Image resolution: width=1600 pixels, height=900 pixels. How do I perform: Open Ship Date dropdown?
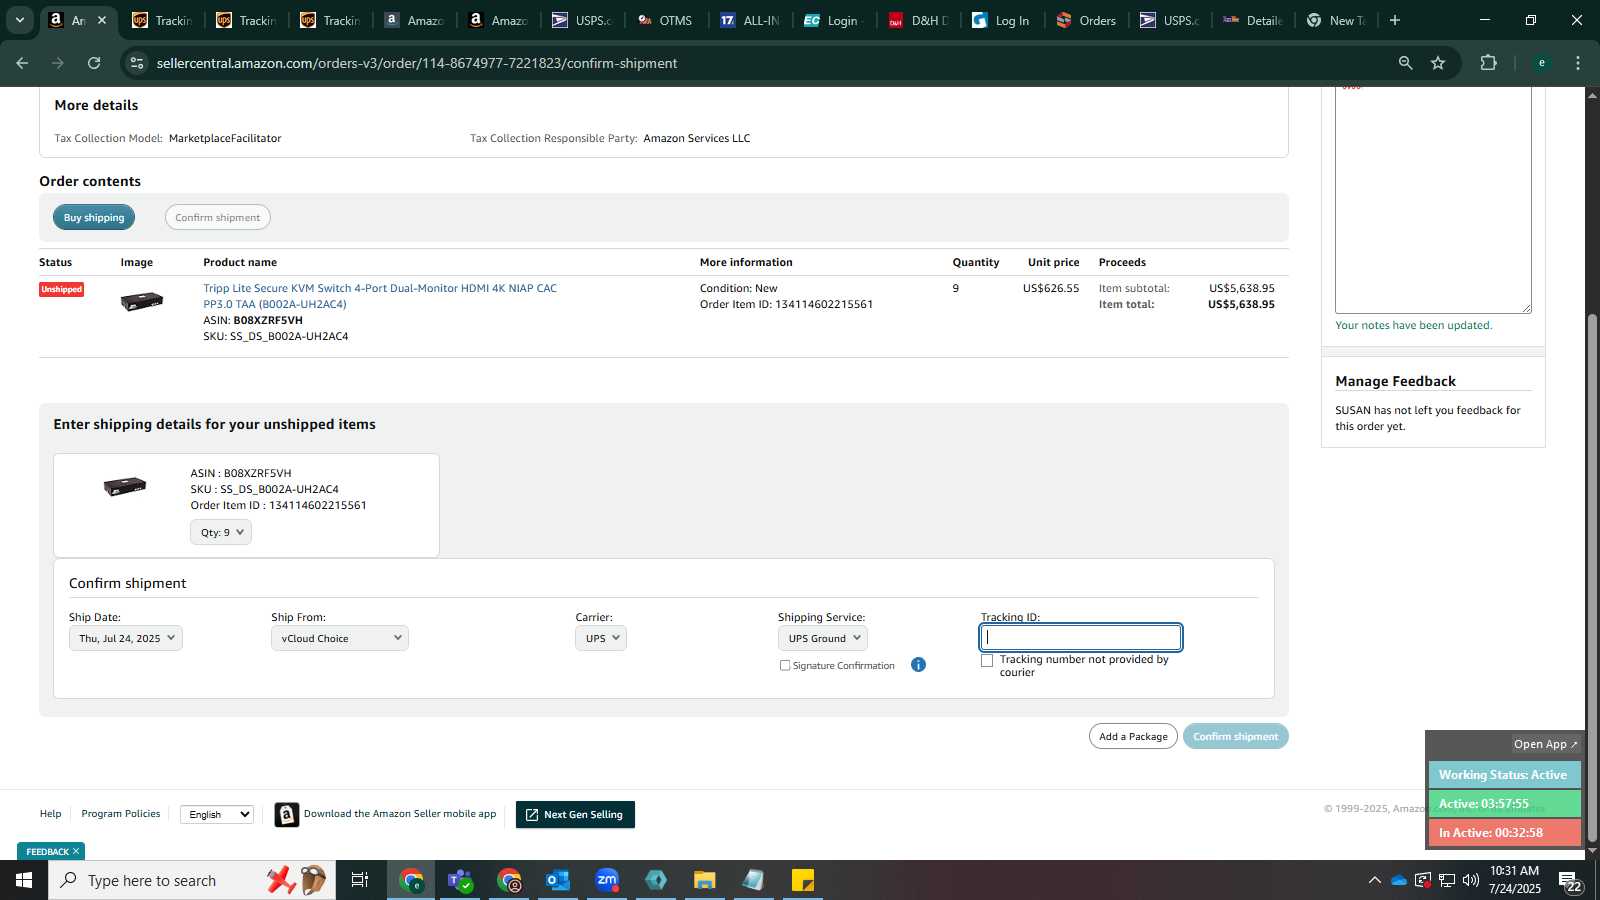(x=125, y=638)
